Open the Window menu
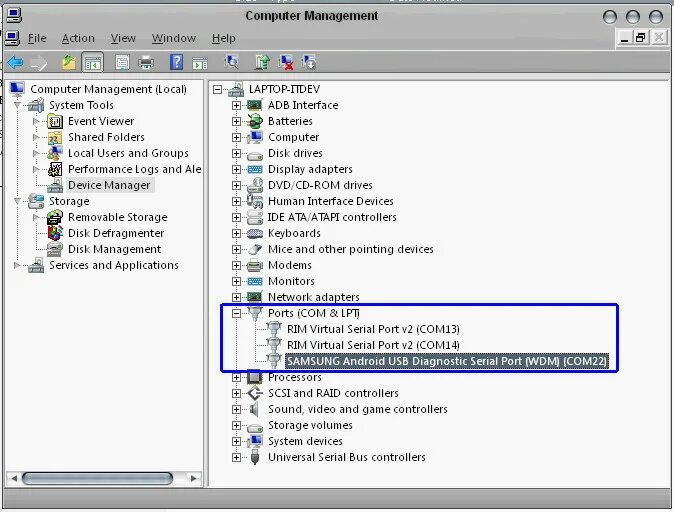This screenshot has width=674, height=512. (x=173, y=38)
